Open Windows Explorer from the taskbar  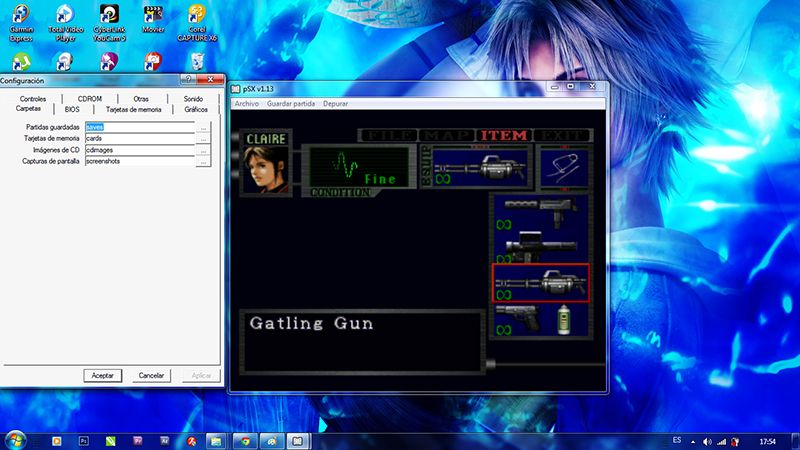(216, 441)
